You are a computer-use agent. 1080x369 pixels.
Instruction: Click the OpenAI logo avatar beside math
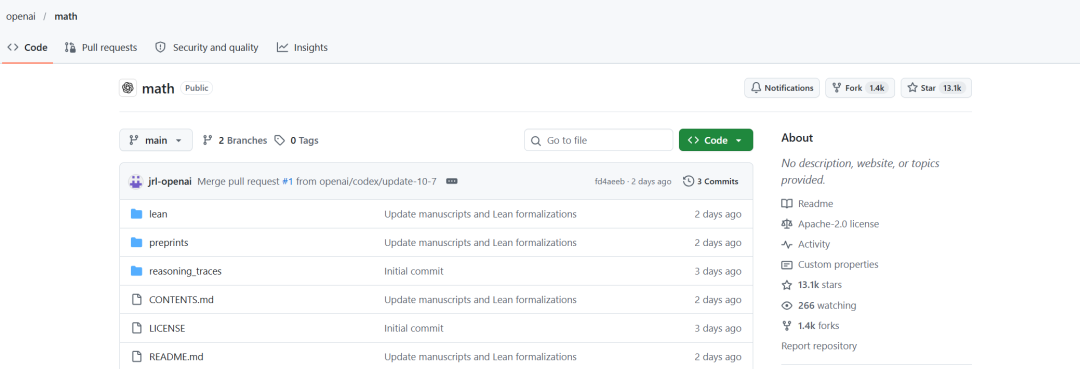tap(127, 88)
